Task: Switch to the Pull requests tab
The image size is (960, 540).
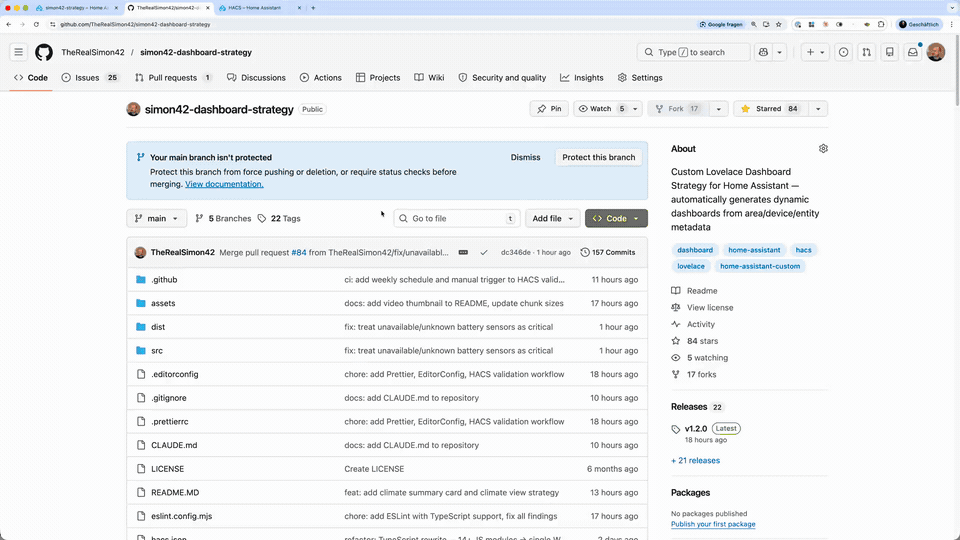Action: click(x=173, y=78)
